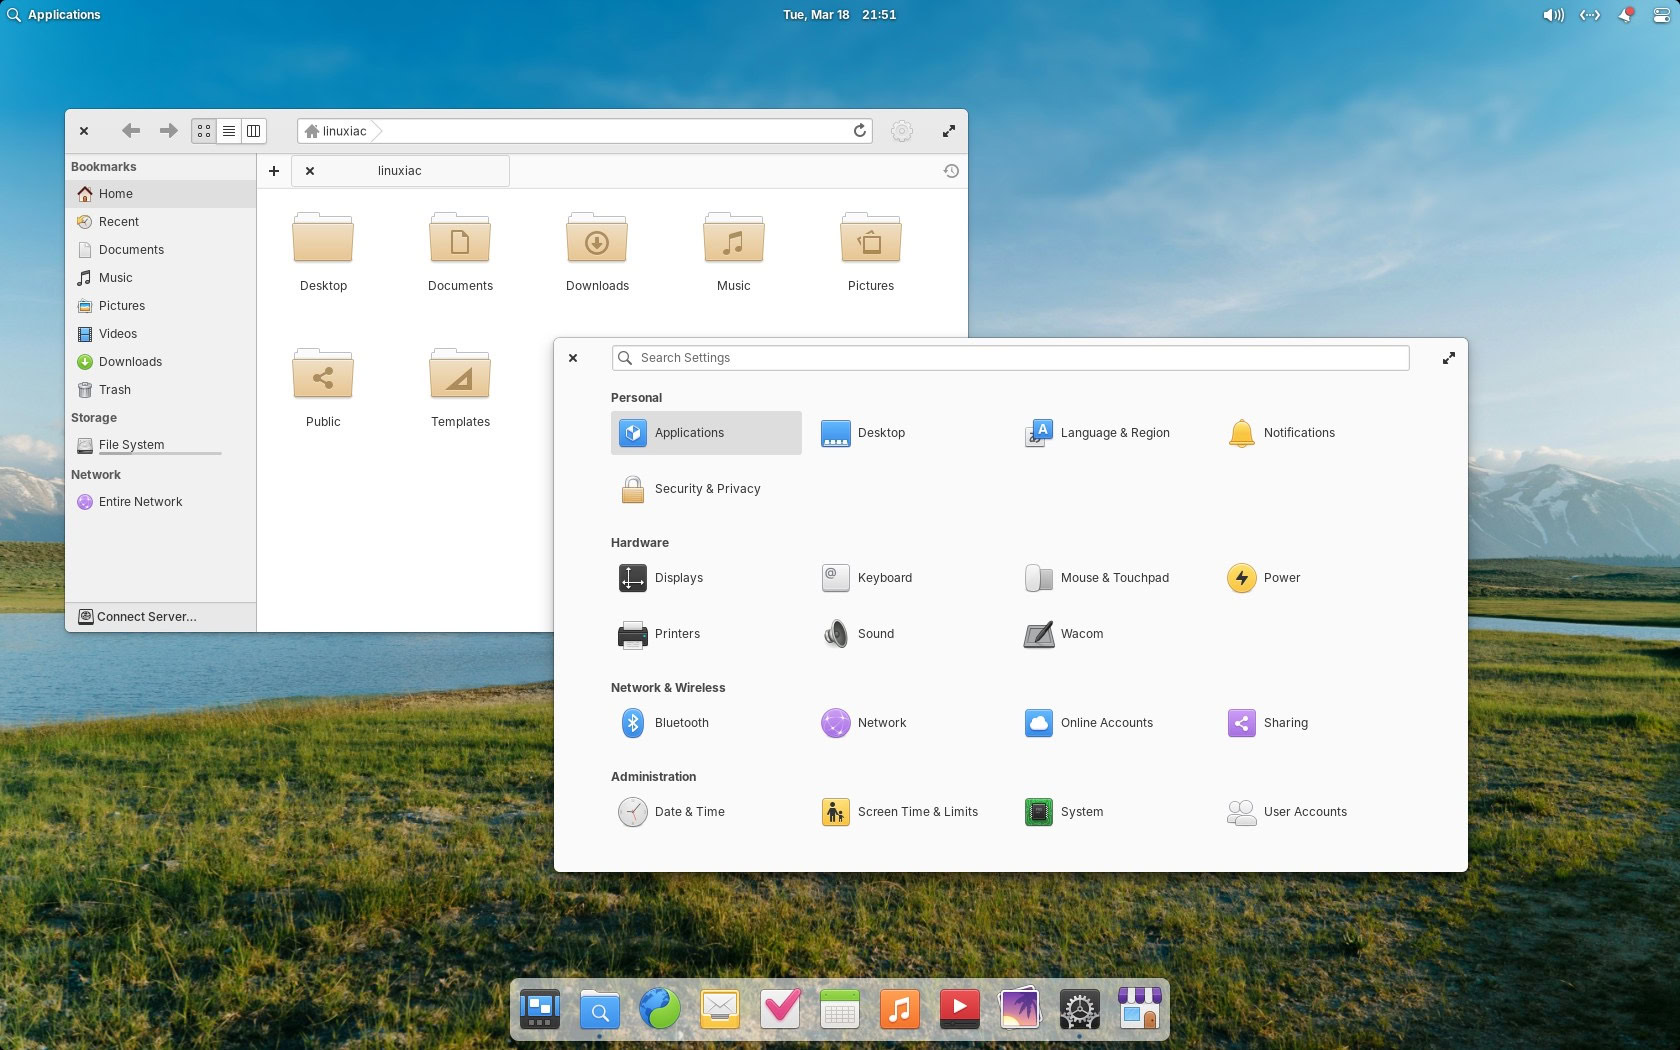Switch file manager to list view
This screenshot has height=1050, width=1680.
coord(229,131)
